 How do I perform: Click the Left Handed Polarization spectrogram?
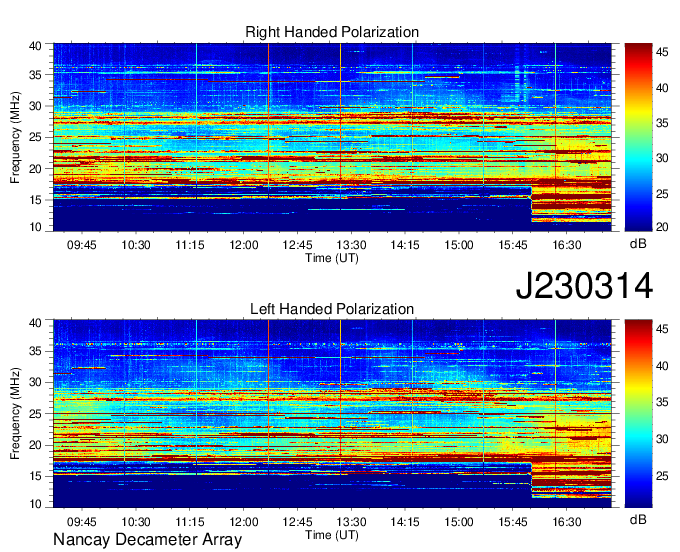pos(332,414)
